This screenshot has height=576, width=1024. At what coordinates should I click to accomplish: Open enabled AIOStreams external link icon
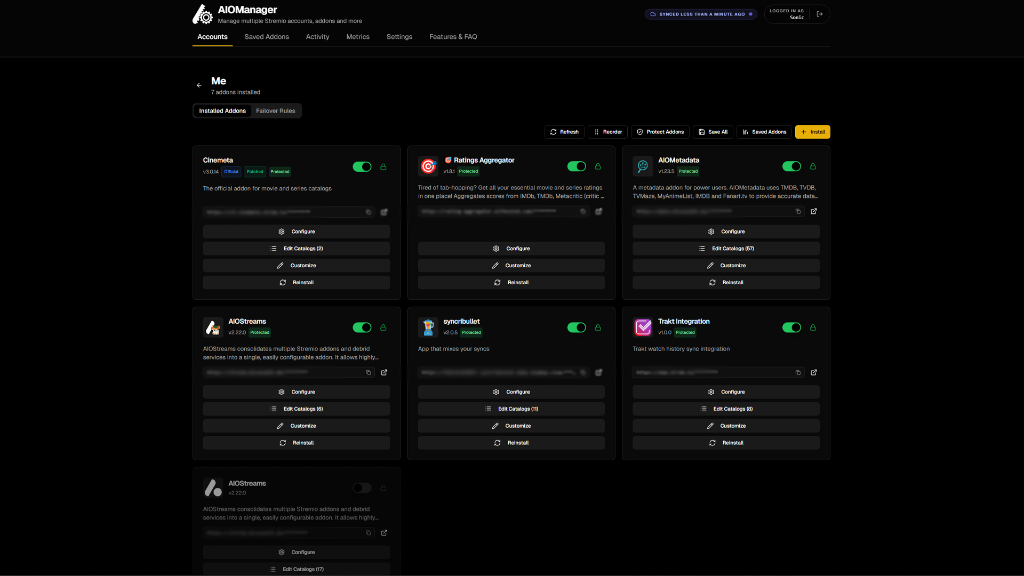pyautogui.click(x=384, y=373)
